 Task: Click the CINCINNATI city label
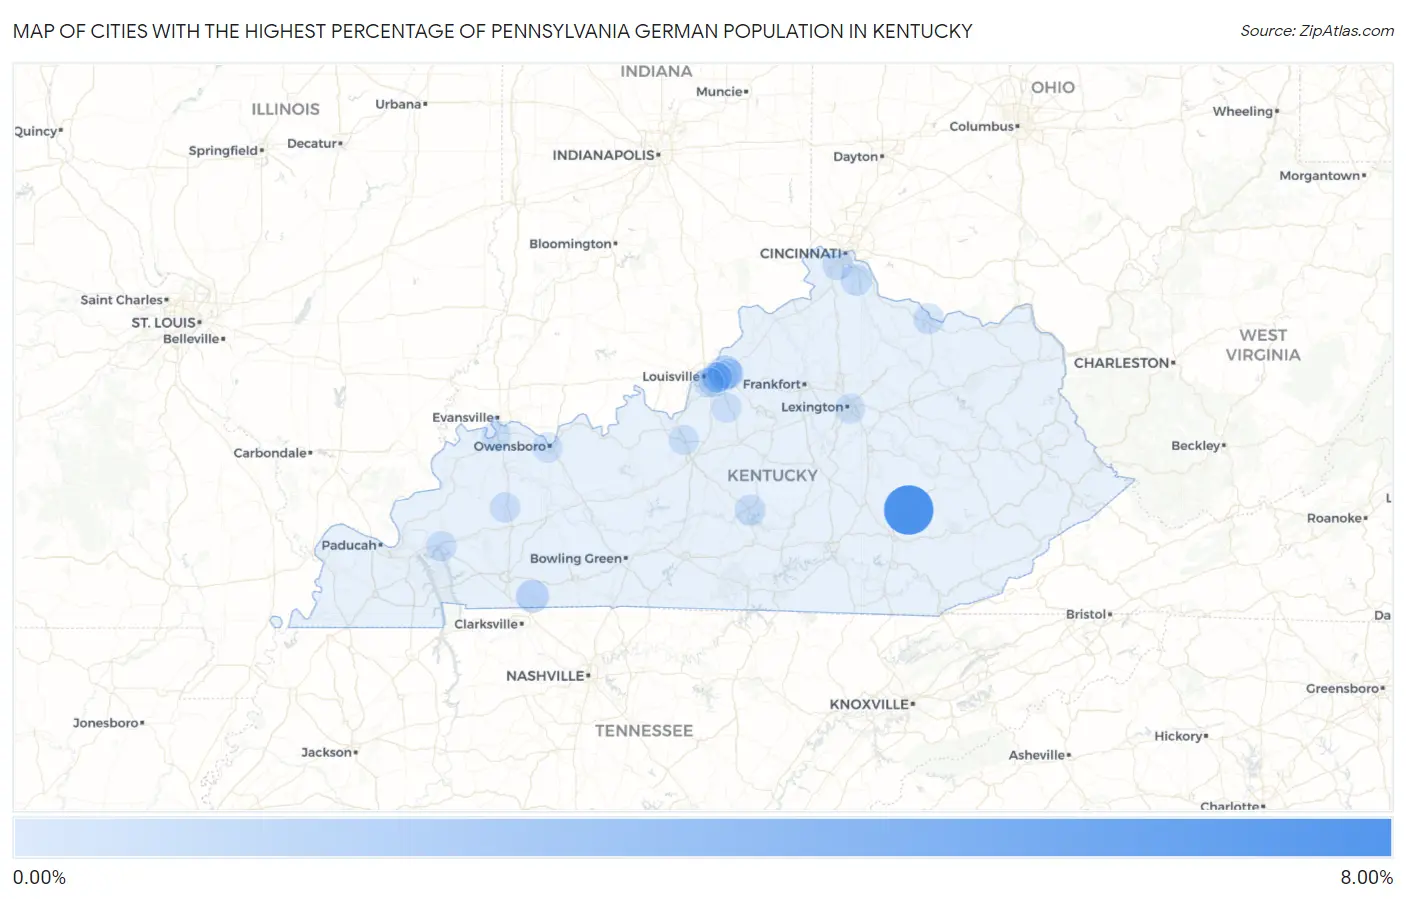(x=802, y=254)
